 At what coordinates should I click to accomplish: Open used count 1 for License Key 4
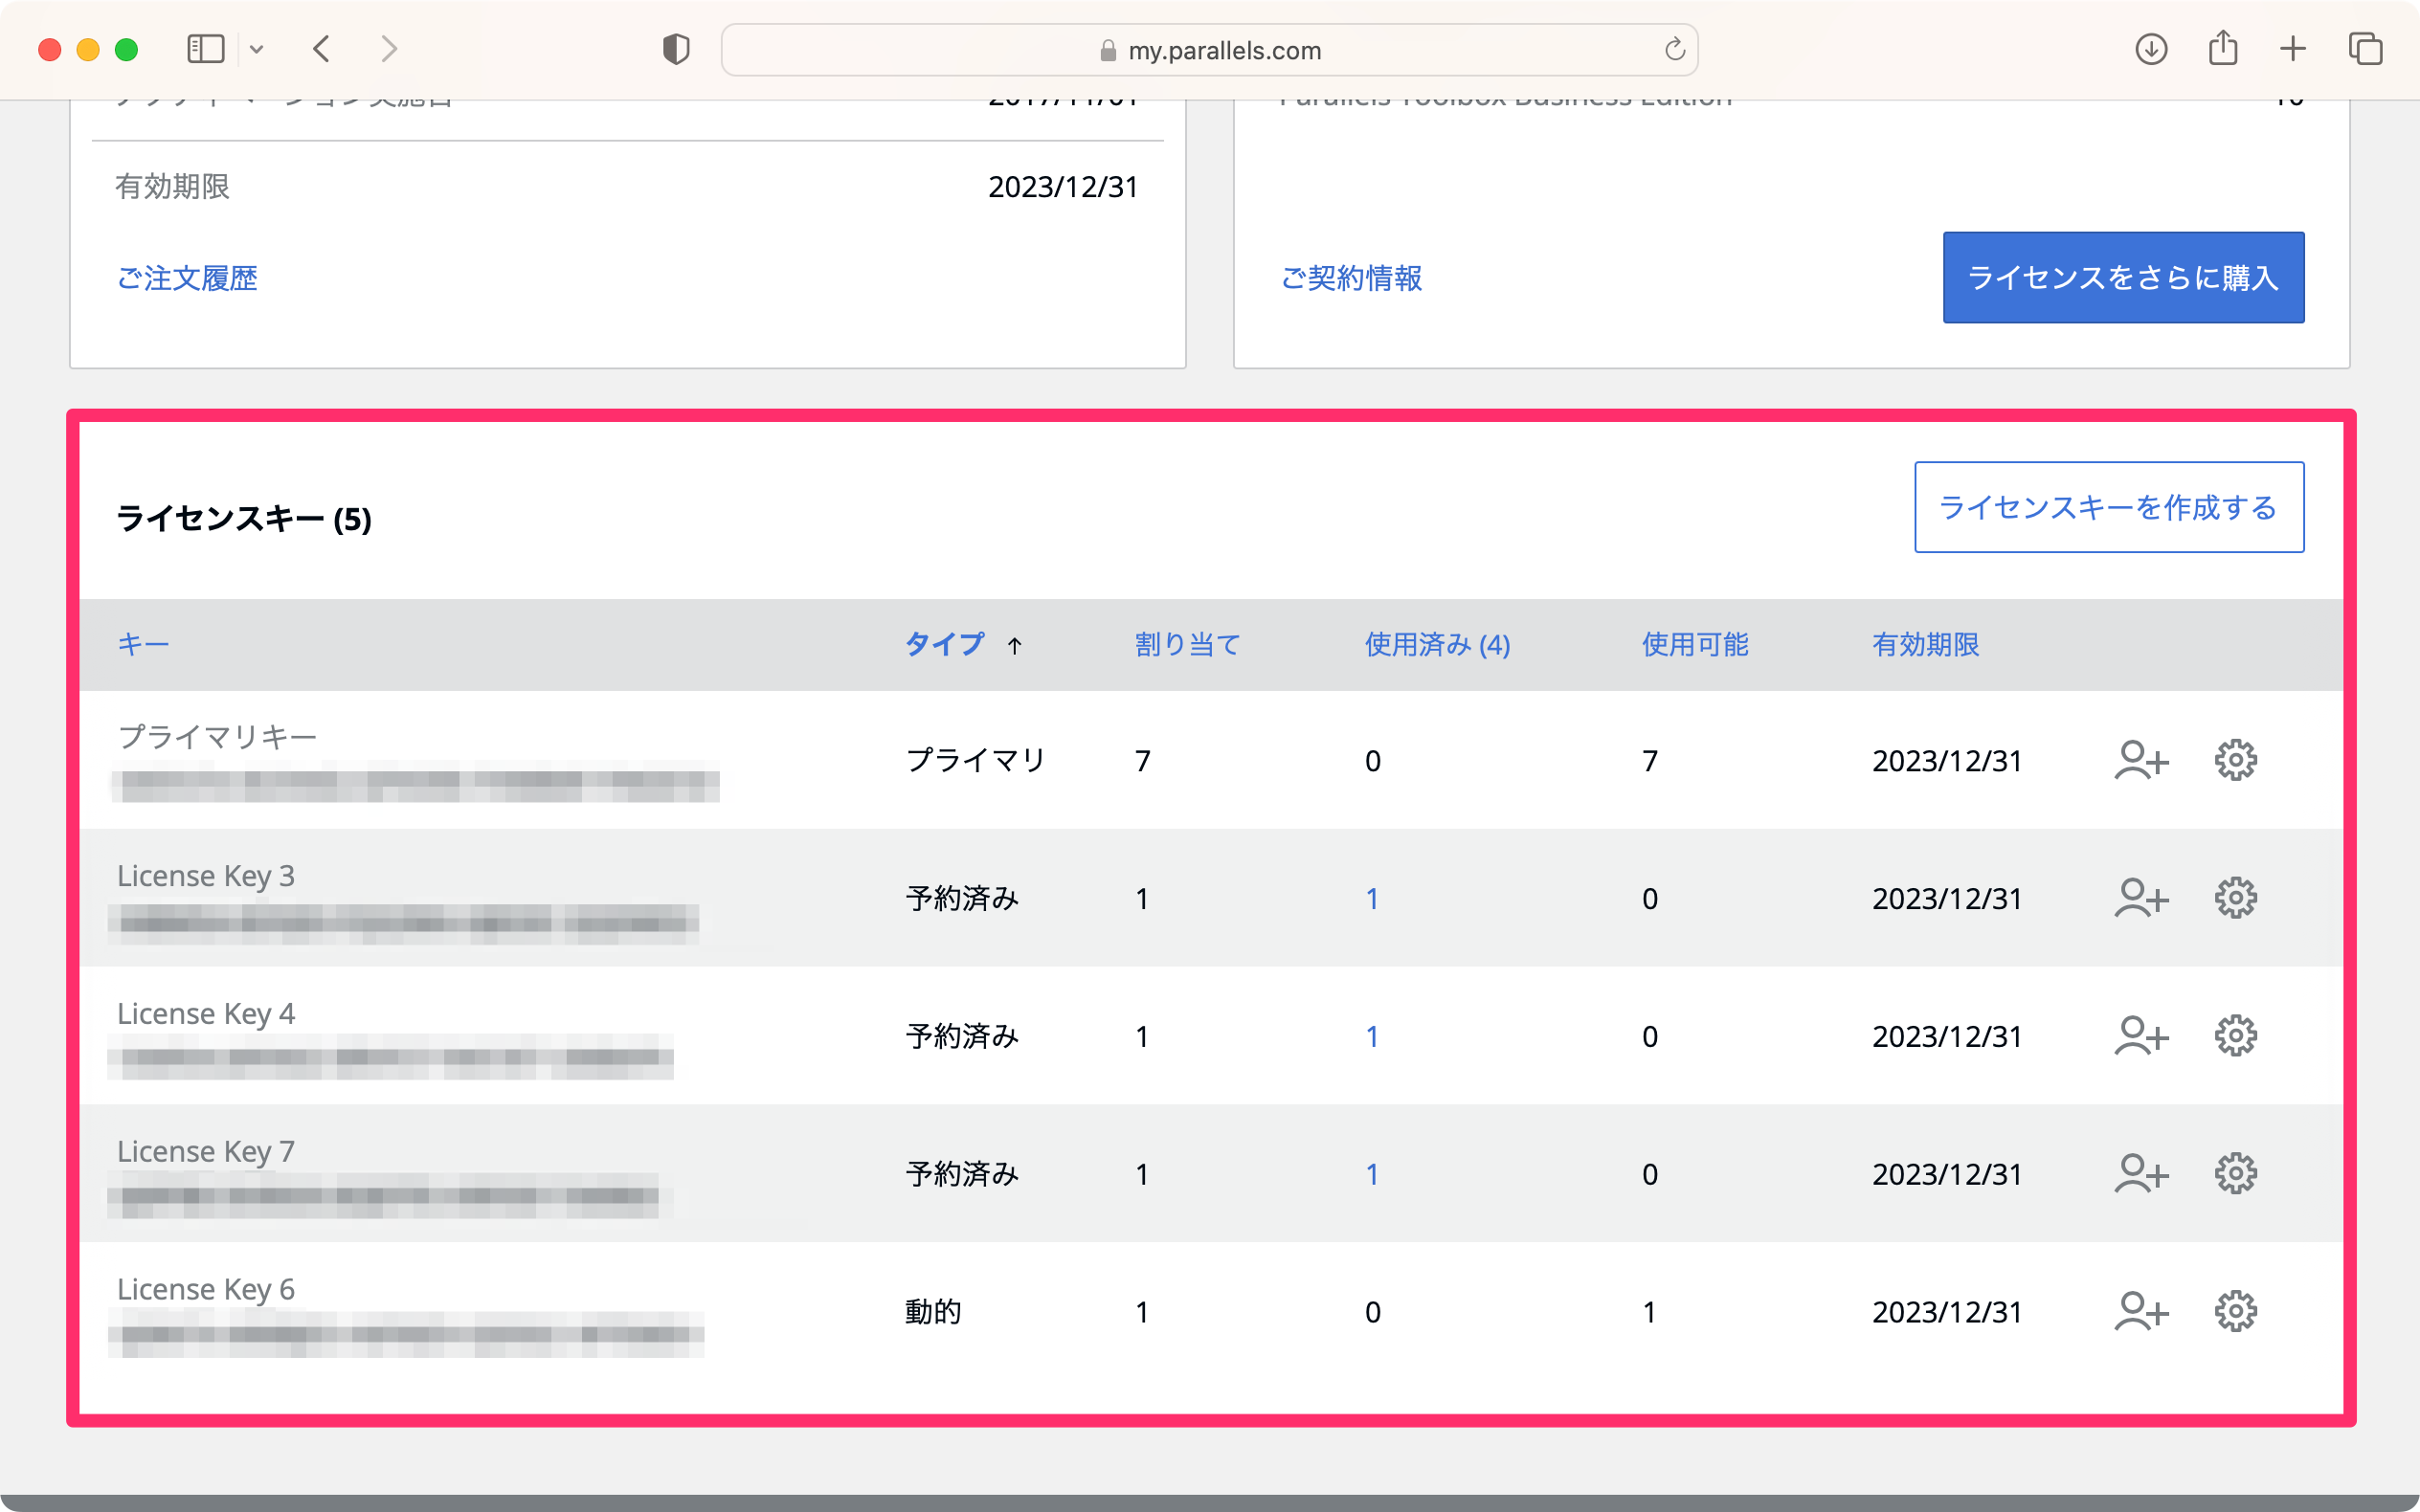1372,1037
